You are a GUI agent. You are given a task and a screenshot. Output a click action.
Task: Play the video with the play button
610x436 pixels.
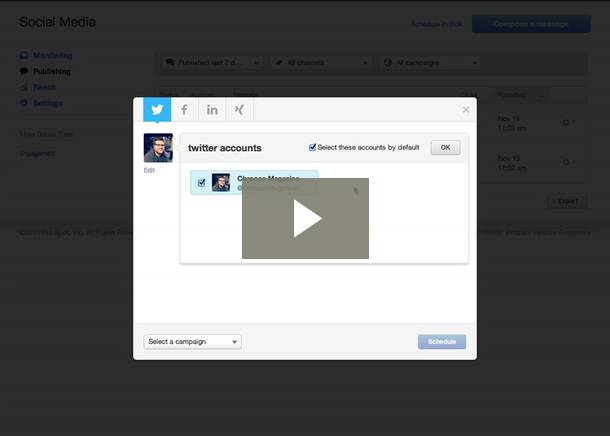tap(305, 218)
